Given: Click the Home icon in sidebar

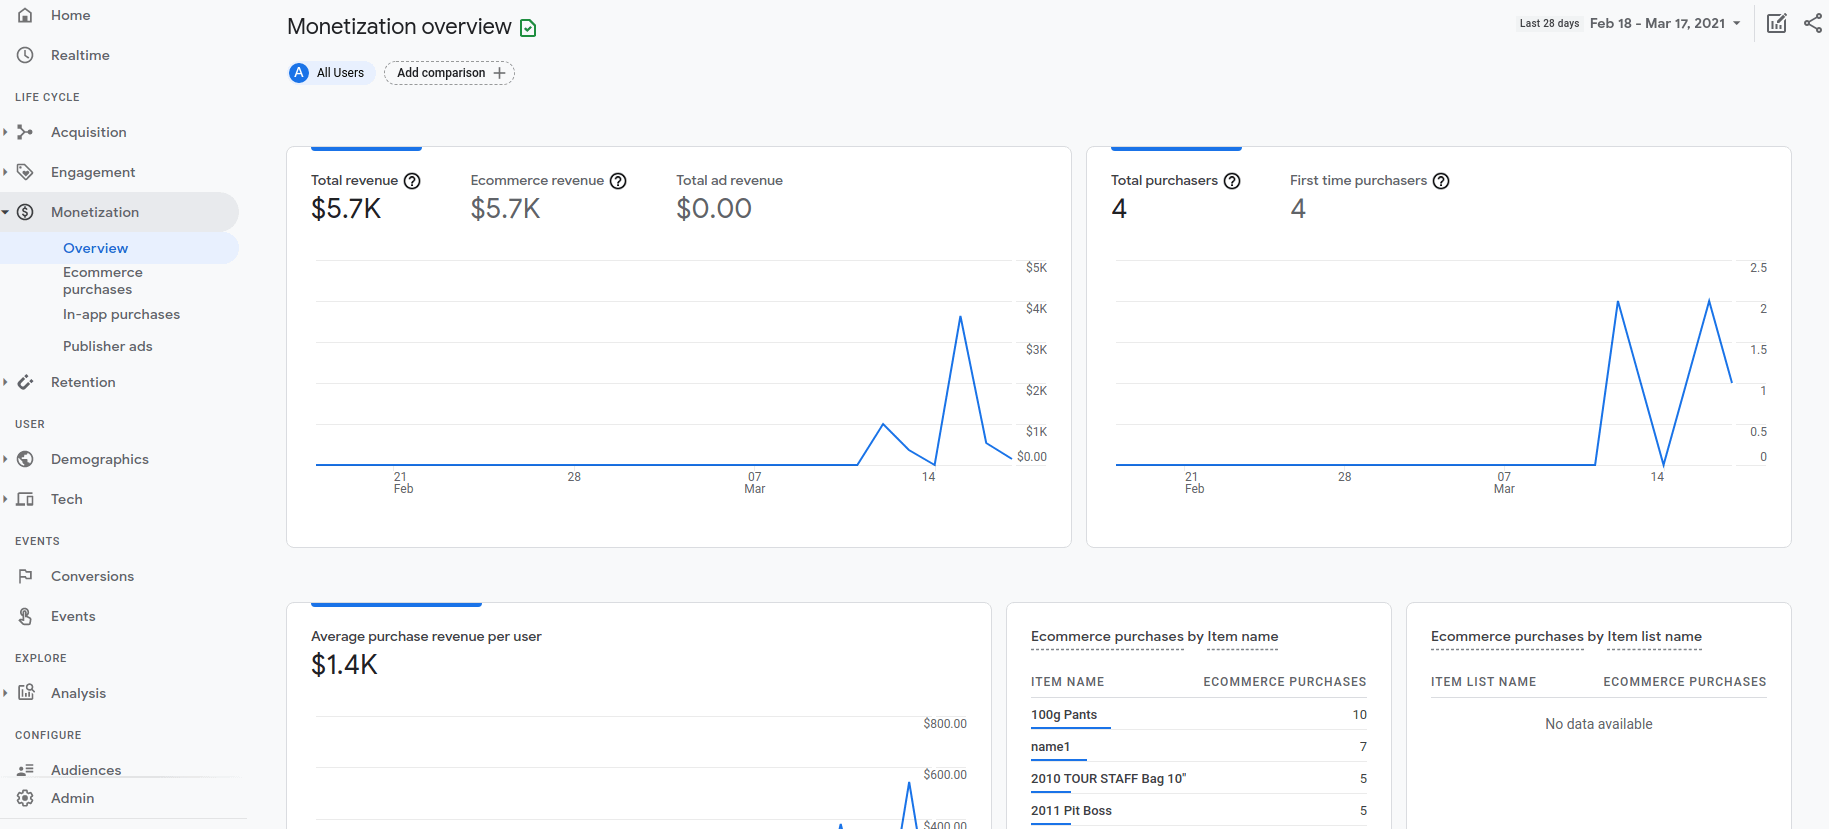Looking at the screenshot, I should click(25, 15).
